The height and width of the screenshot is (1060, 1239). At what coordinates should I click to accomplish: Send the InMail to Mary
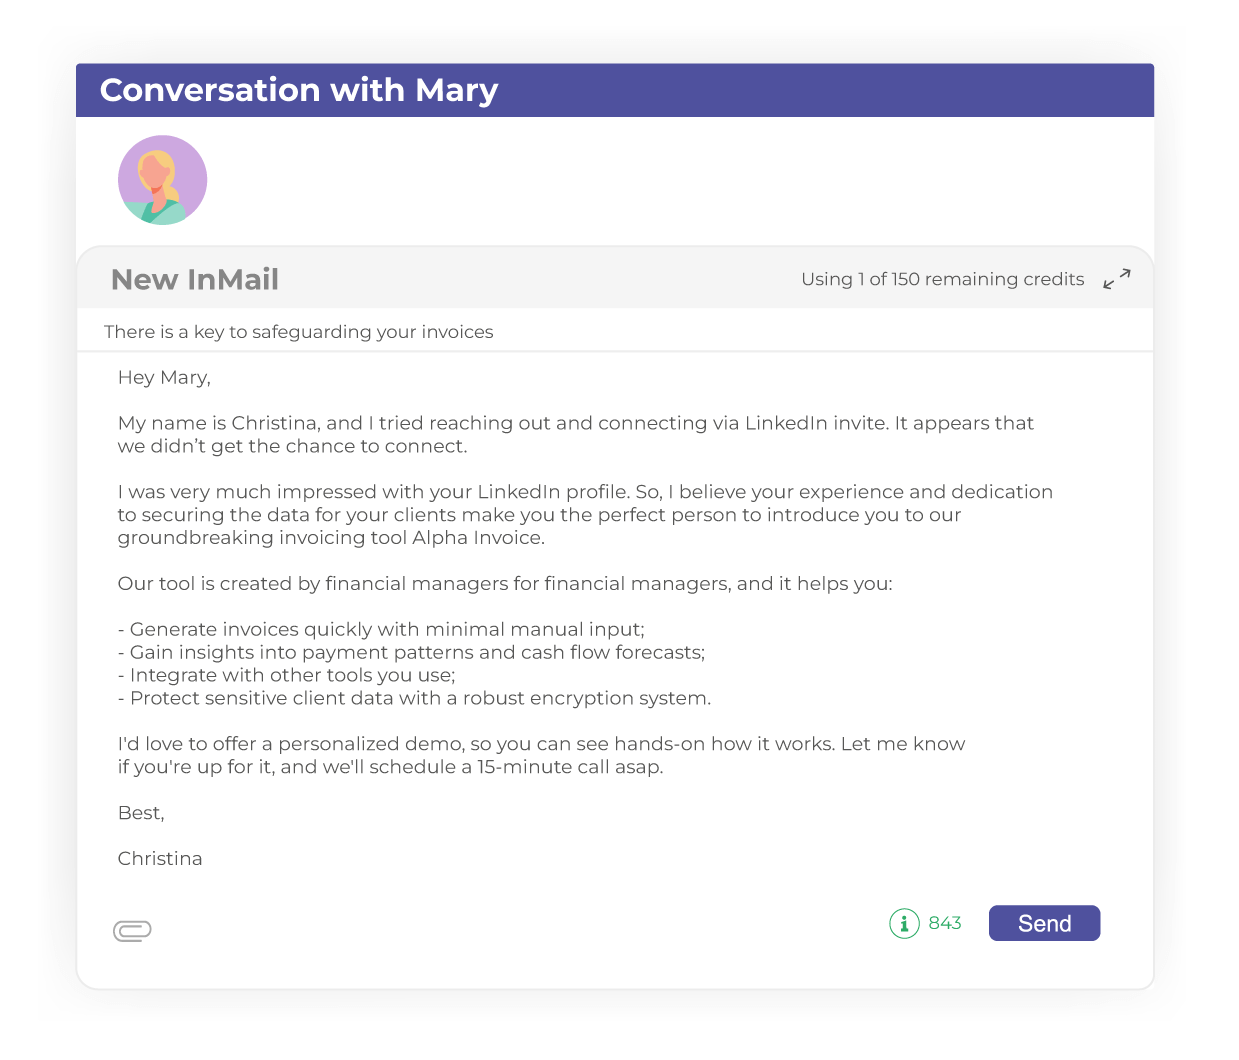(x=1043, y=922)
